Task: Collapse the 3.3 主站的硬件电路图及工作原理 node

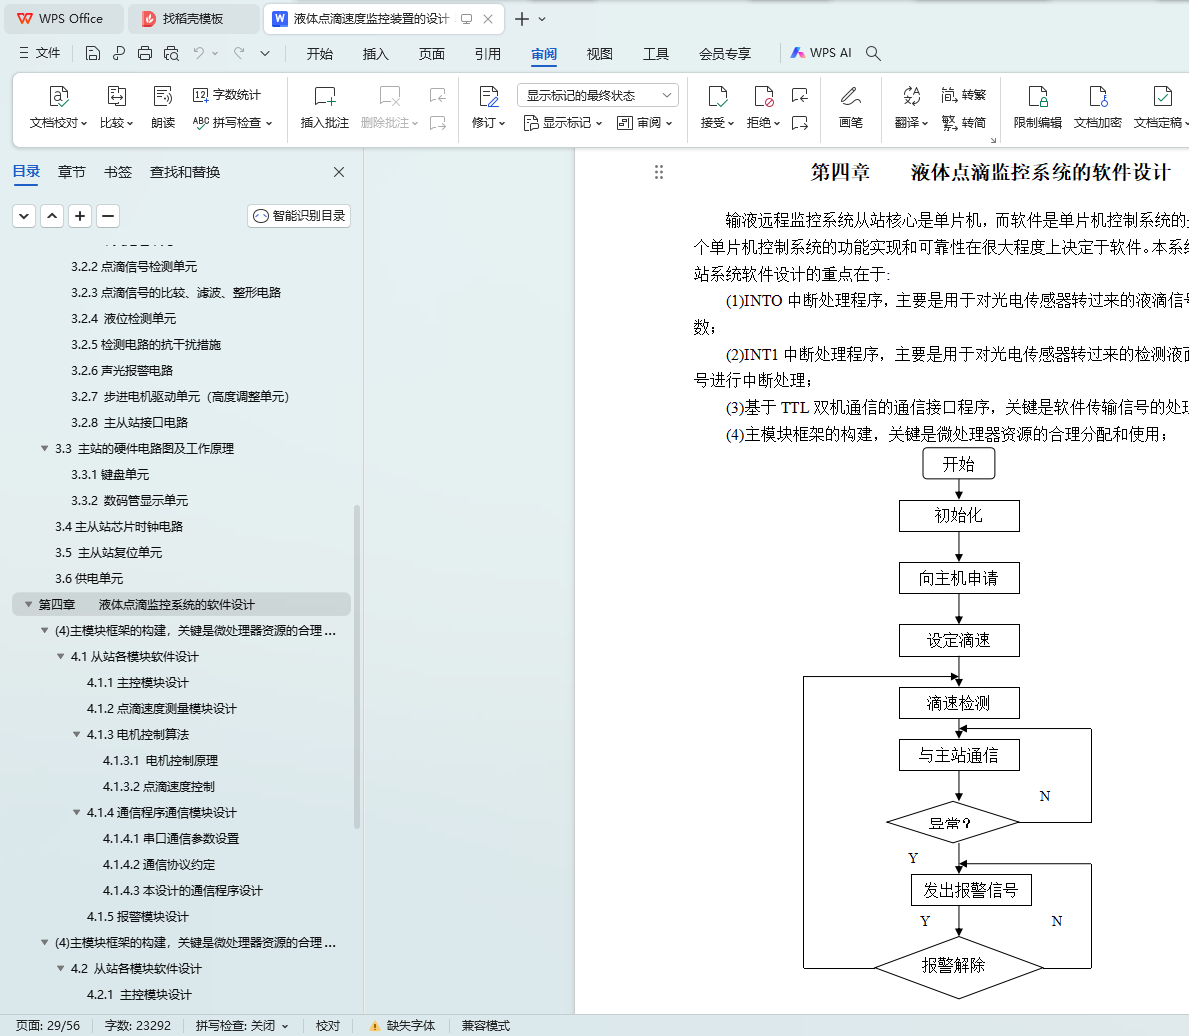Action: pos(44,448)
